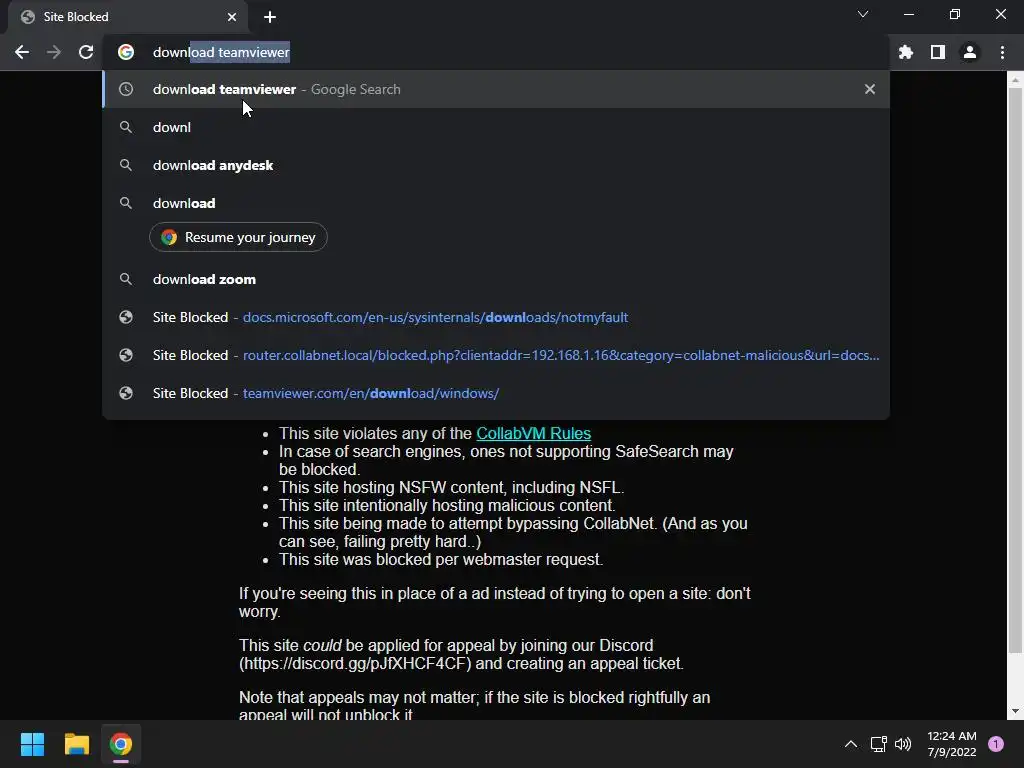Click Resume your journey chip
1024x768 pixels.
(238, 237)
